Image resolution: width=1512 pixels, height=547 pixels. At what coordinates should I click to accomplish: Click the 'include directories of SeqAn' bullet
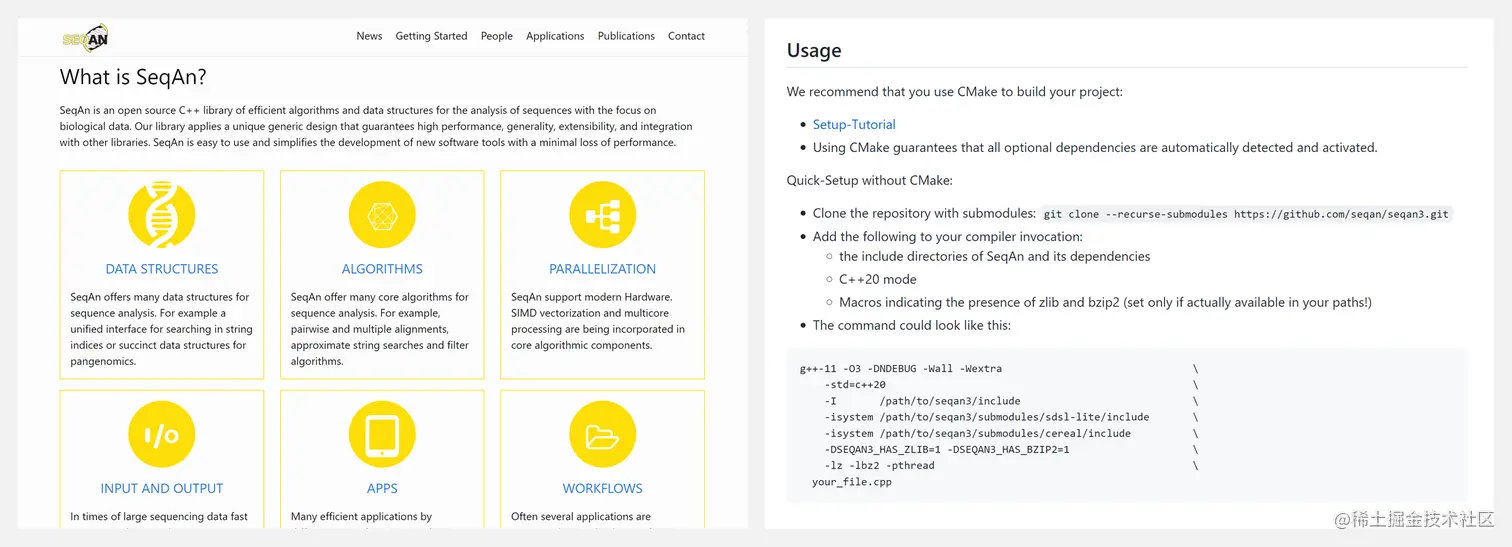[x=995, y=256]
